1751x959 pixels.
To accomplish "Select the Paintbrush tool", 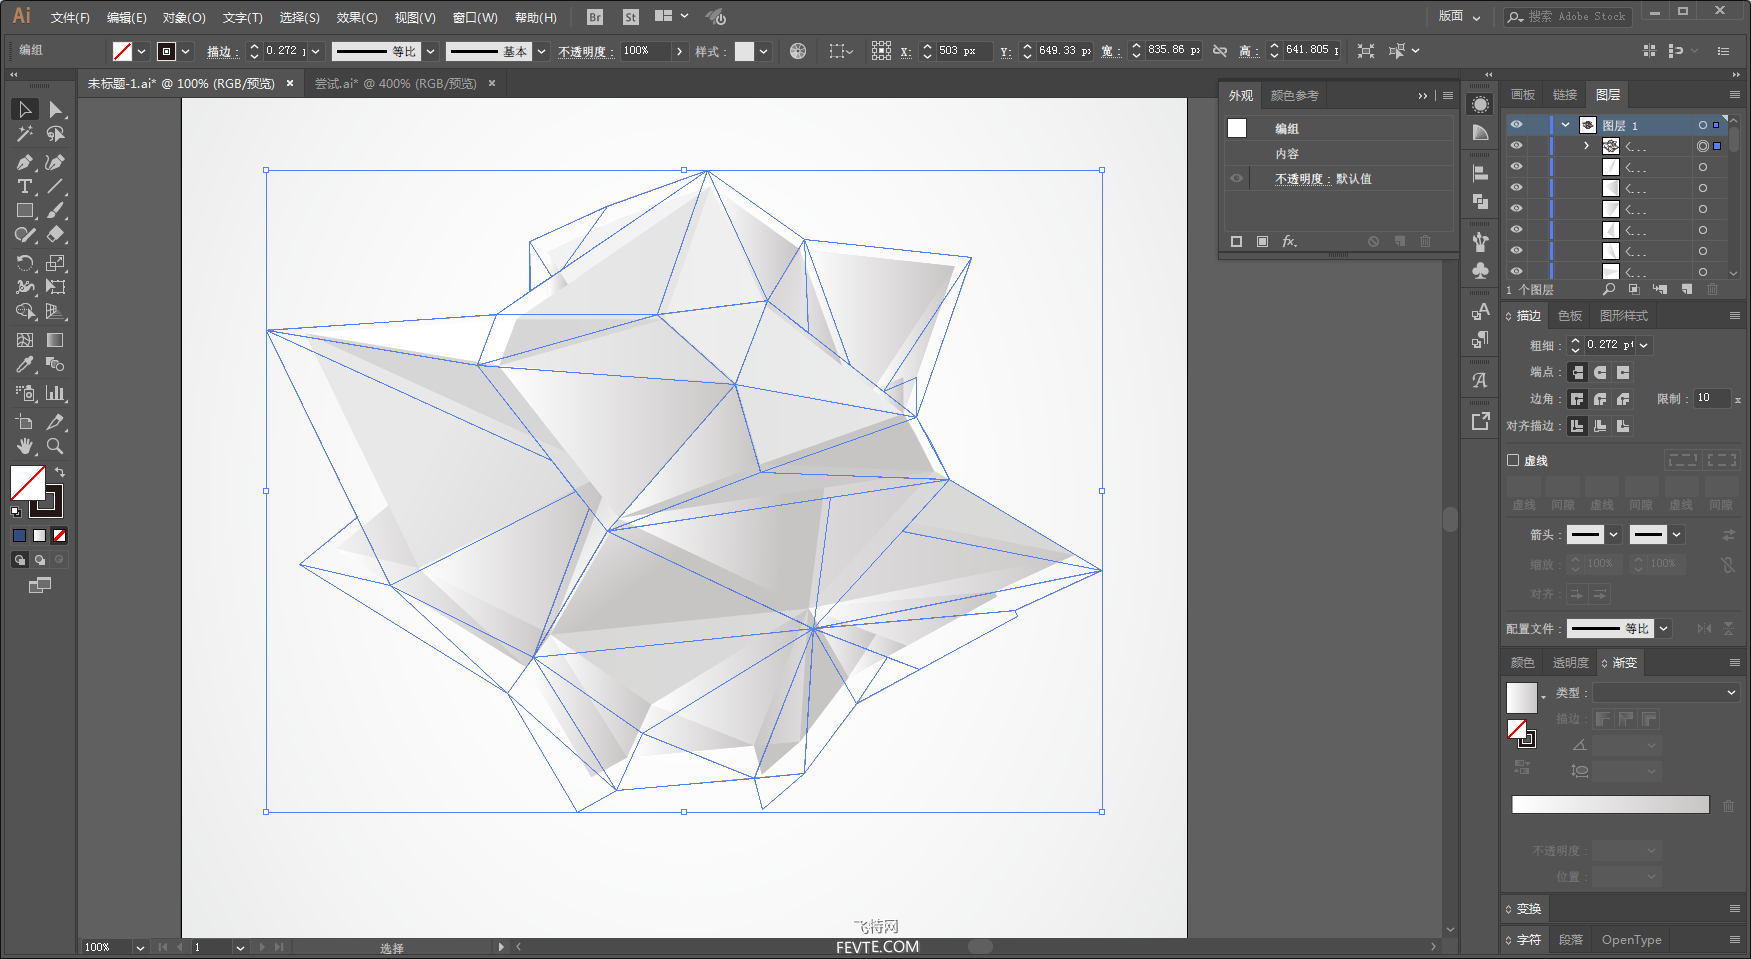I will pyautogui.click(x=56, y=210).
